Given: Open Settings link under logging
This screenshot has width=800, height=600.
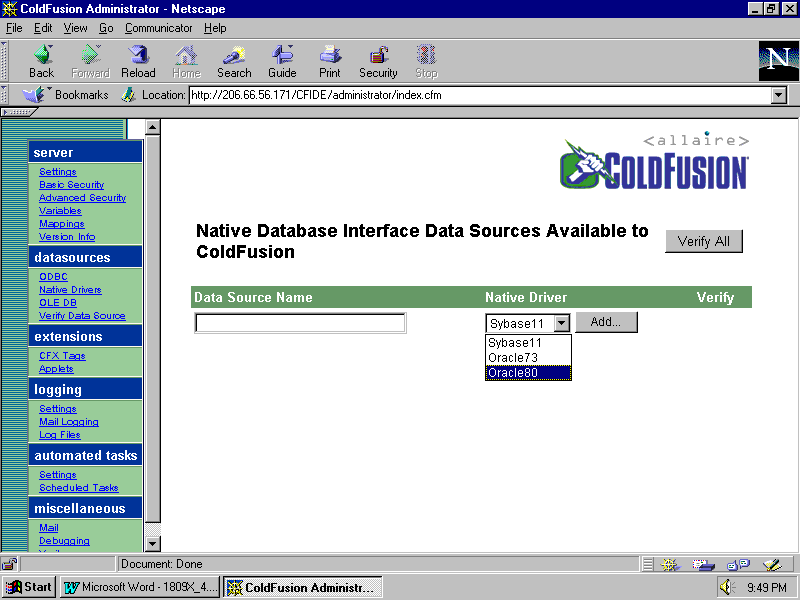Looking at the screenshot, I should click(x=58, y=409).
